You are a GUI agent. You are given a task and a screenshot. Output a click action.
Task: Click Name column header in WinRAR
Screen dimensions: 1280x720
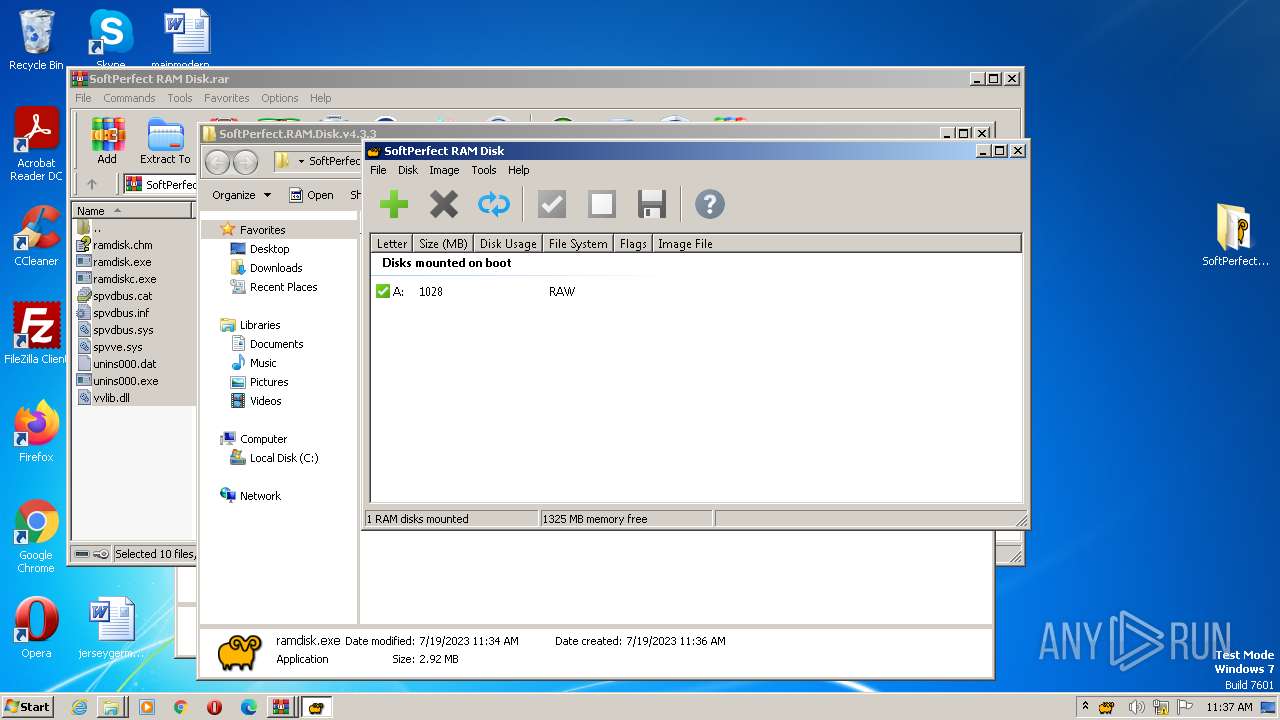click(132, 210)
